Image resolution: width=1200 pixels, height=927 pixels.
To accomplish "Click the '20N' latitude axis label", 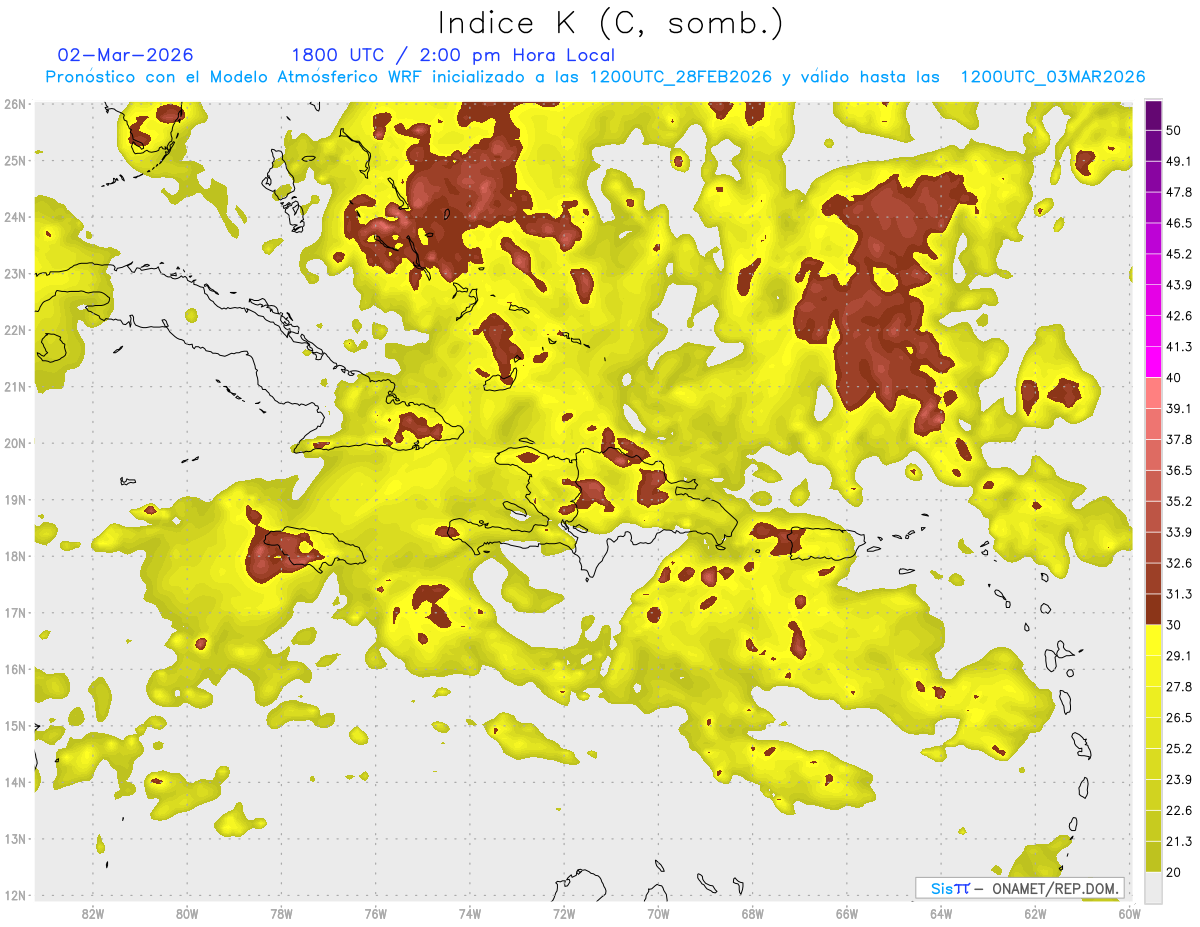I will coord(15,443).
